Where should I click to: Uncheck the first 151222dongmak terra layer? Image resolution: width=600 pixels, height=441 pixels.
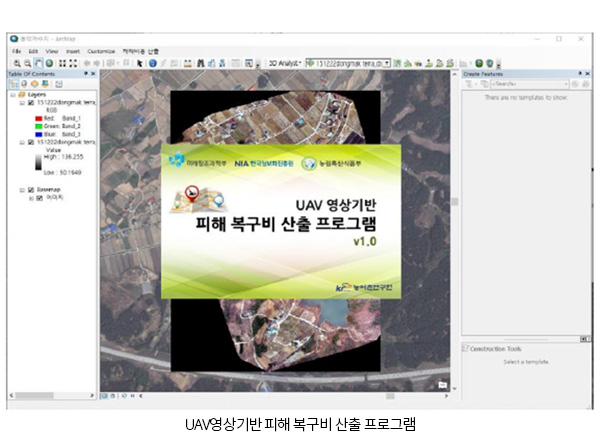[x=31, y=102]
